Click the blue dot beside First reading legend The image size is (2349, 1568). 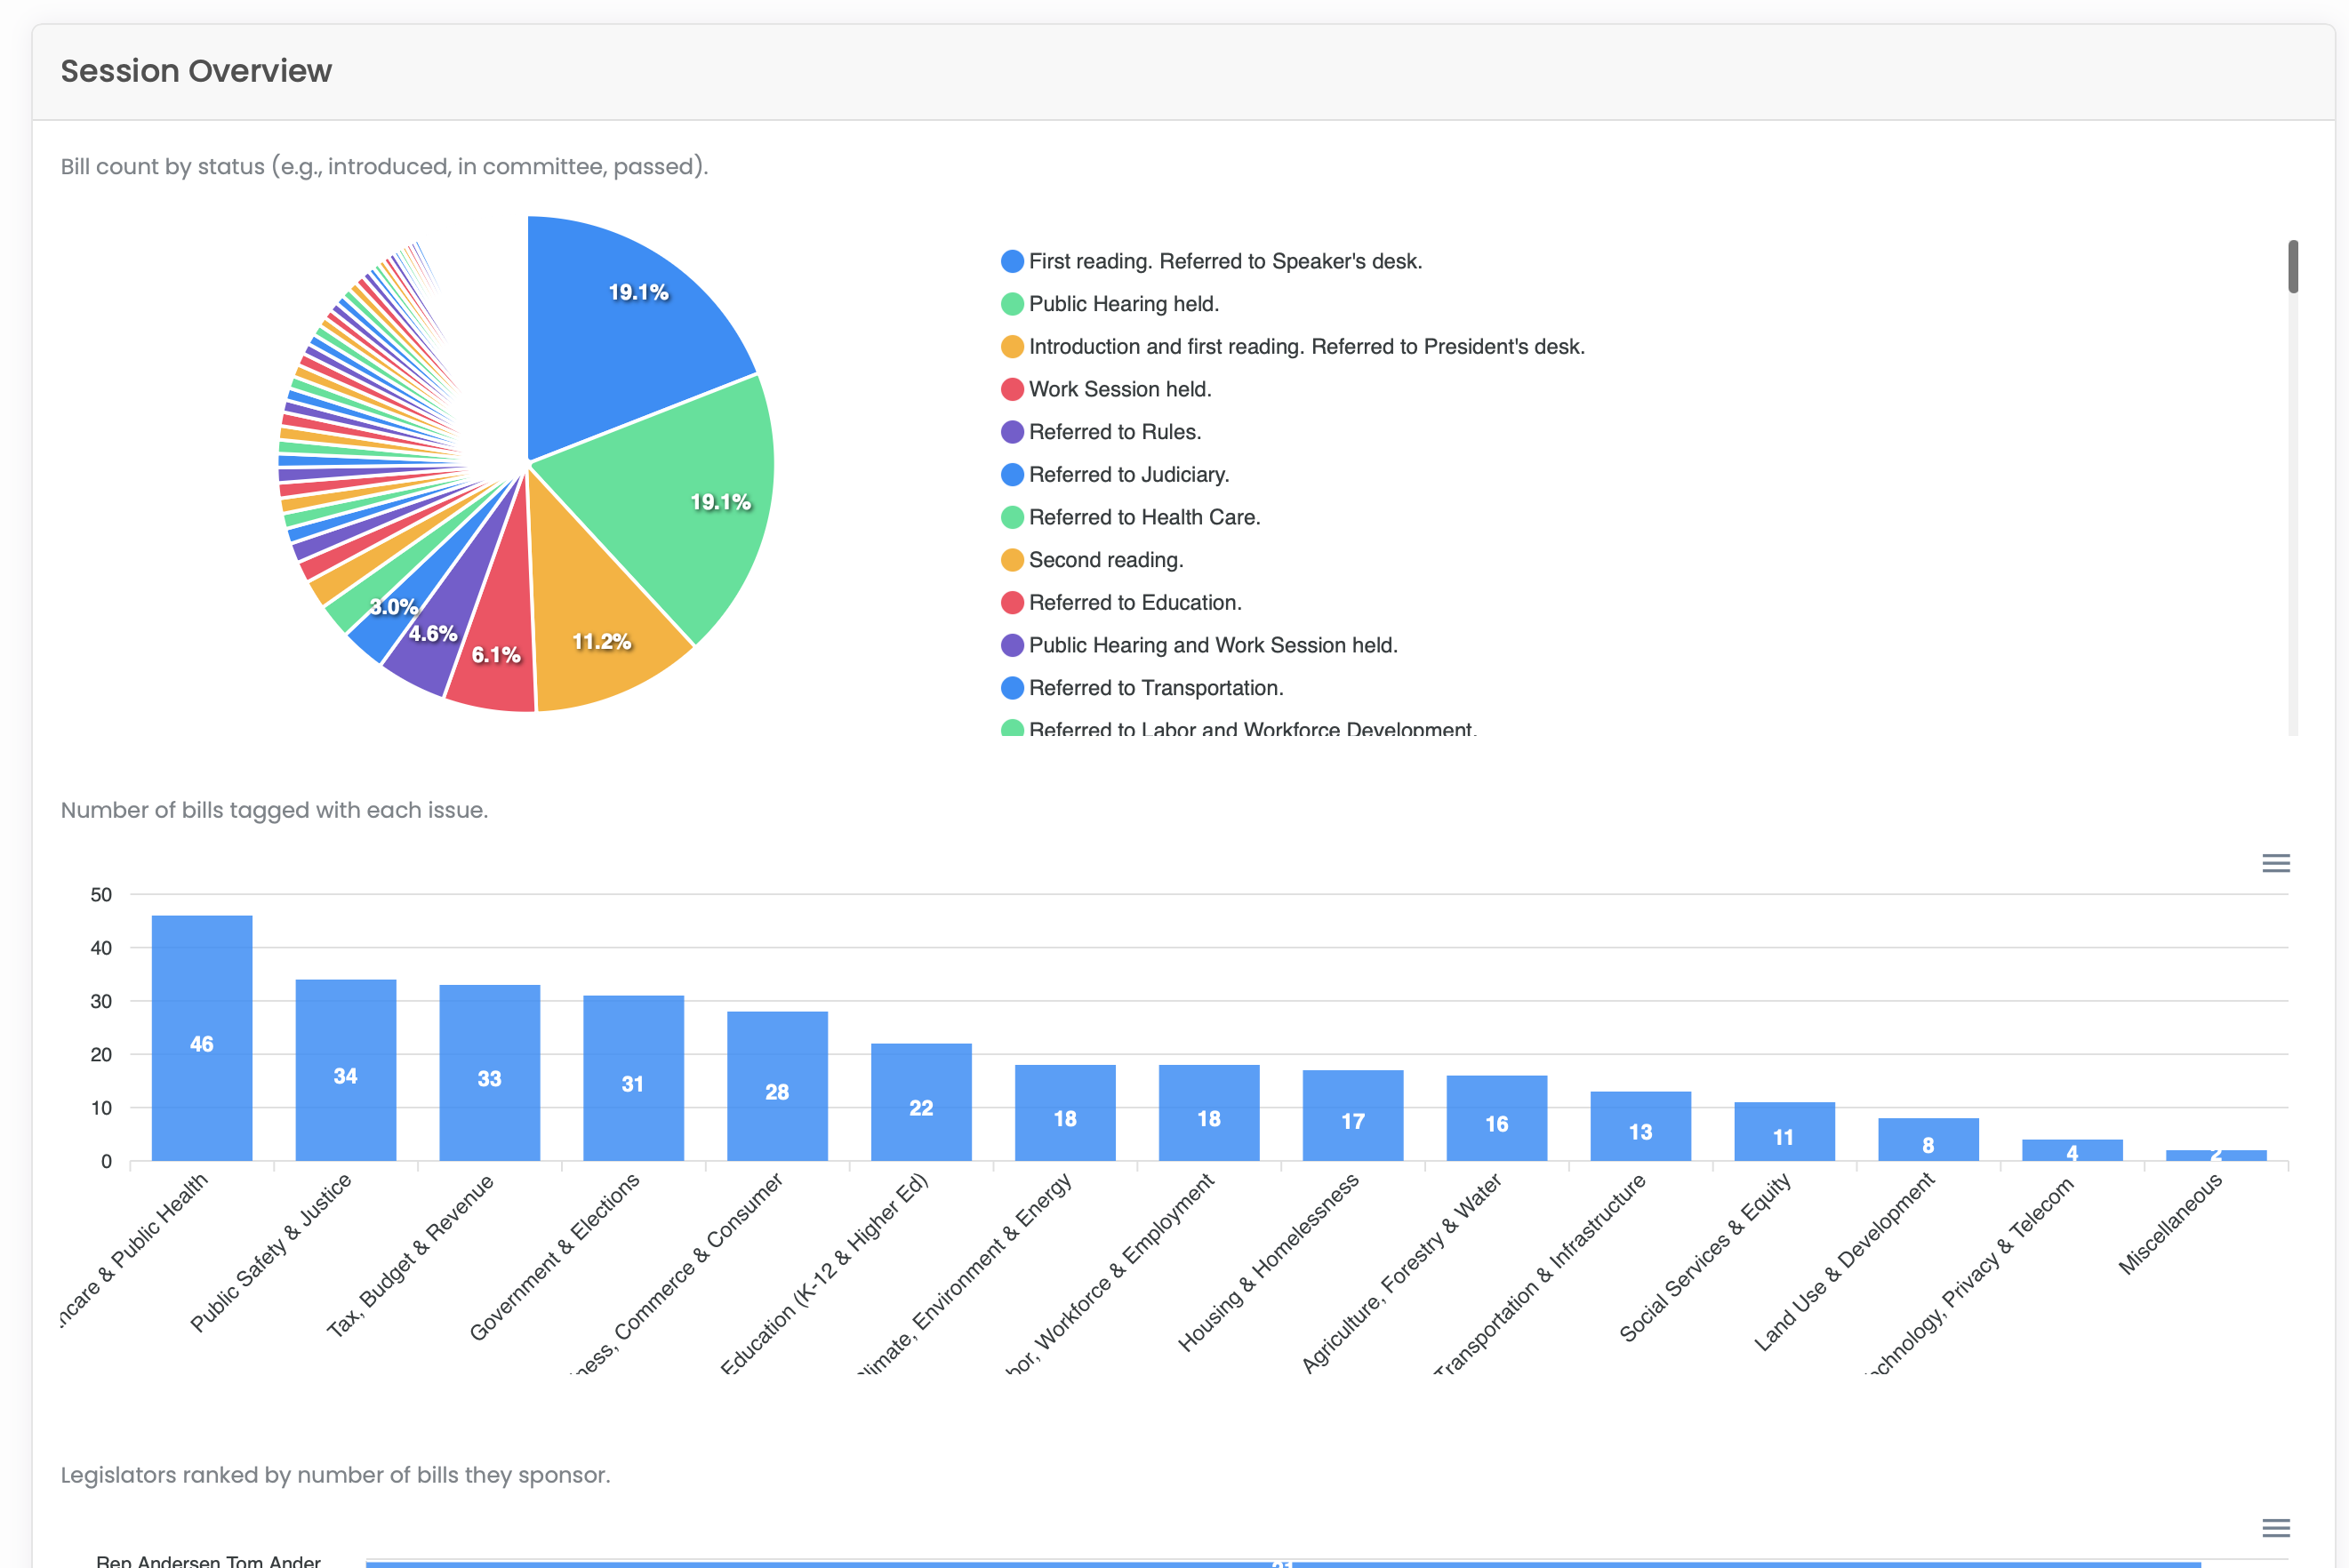tap(1011, 260)
